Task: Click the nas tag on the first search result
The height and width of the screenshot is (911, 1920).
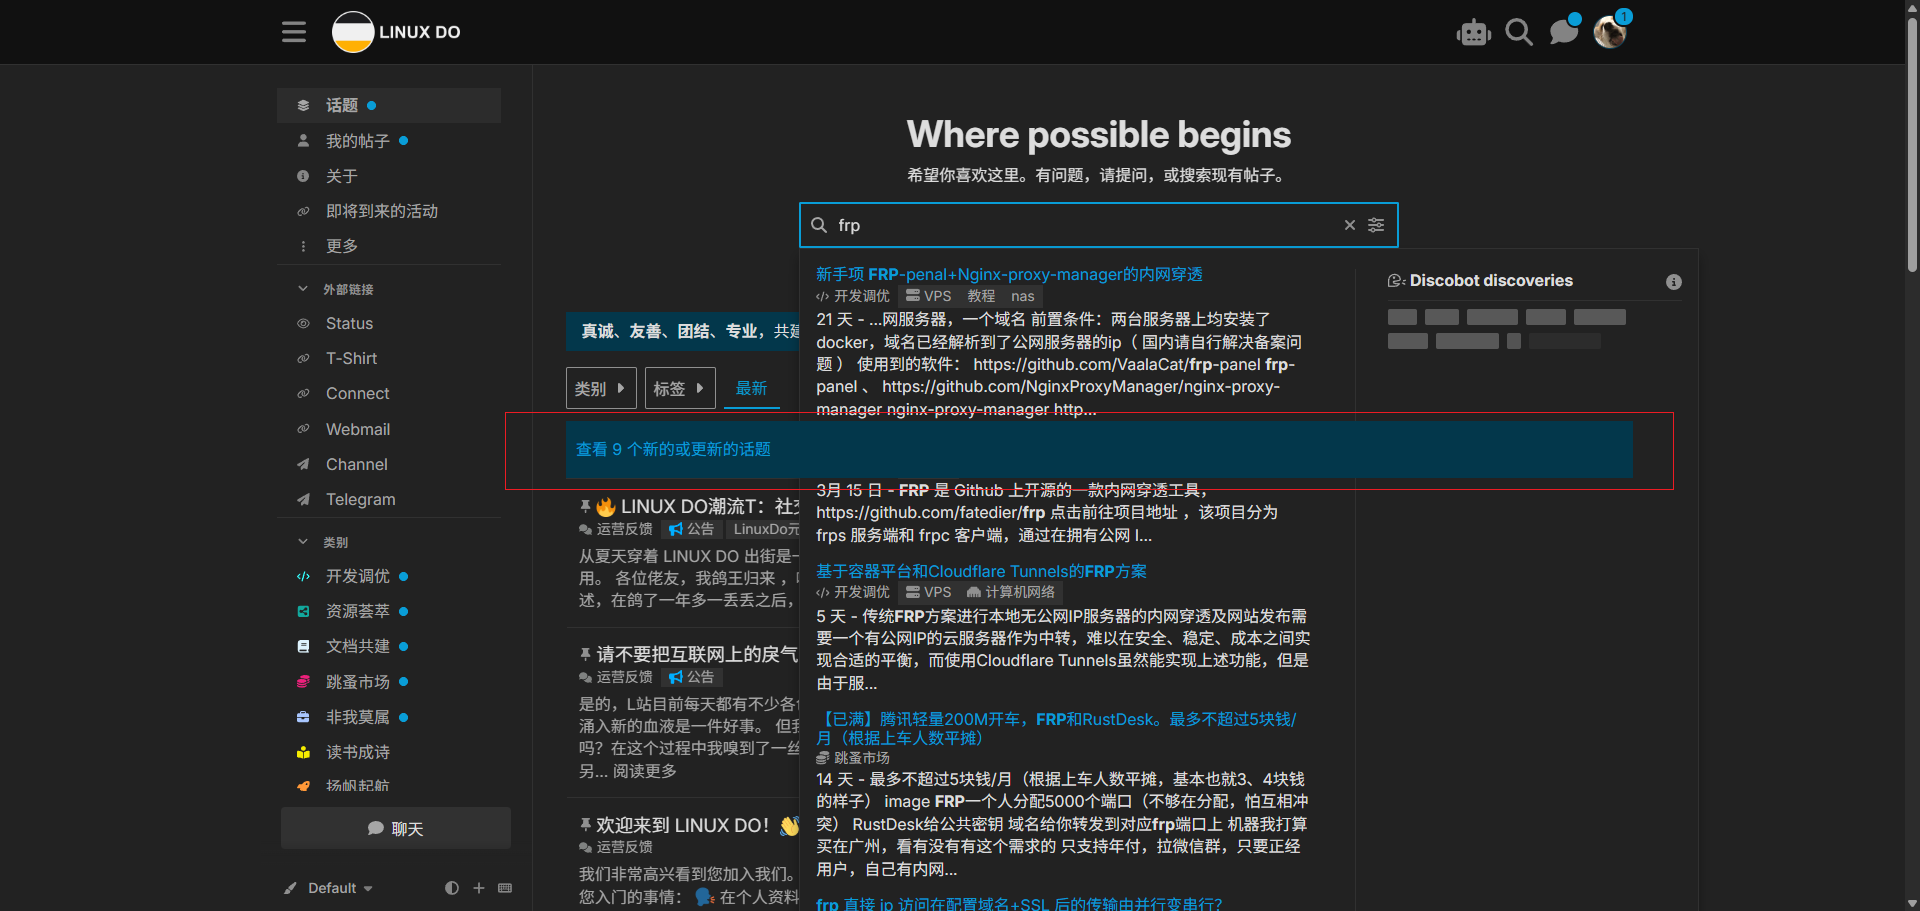Action: (x=1022, y=296)
